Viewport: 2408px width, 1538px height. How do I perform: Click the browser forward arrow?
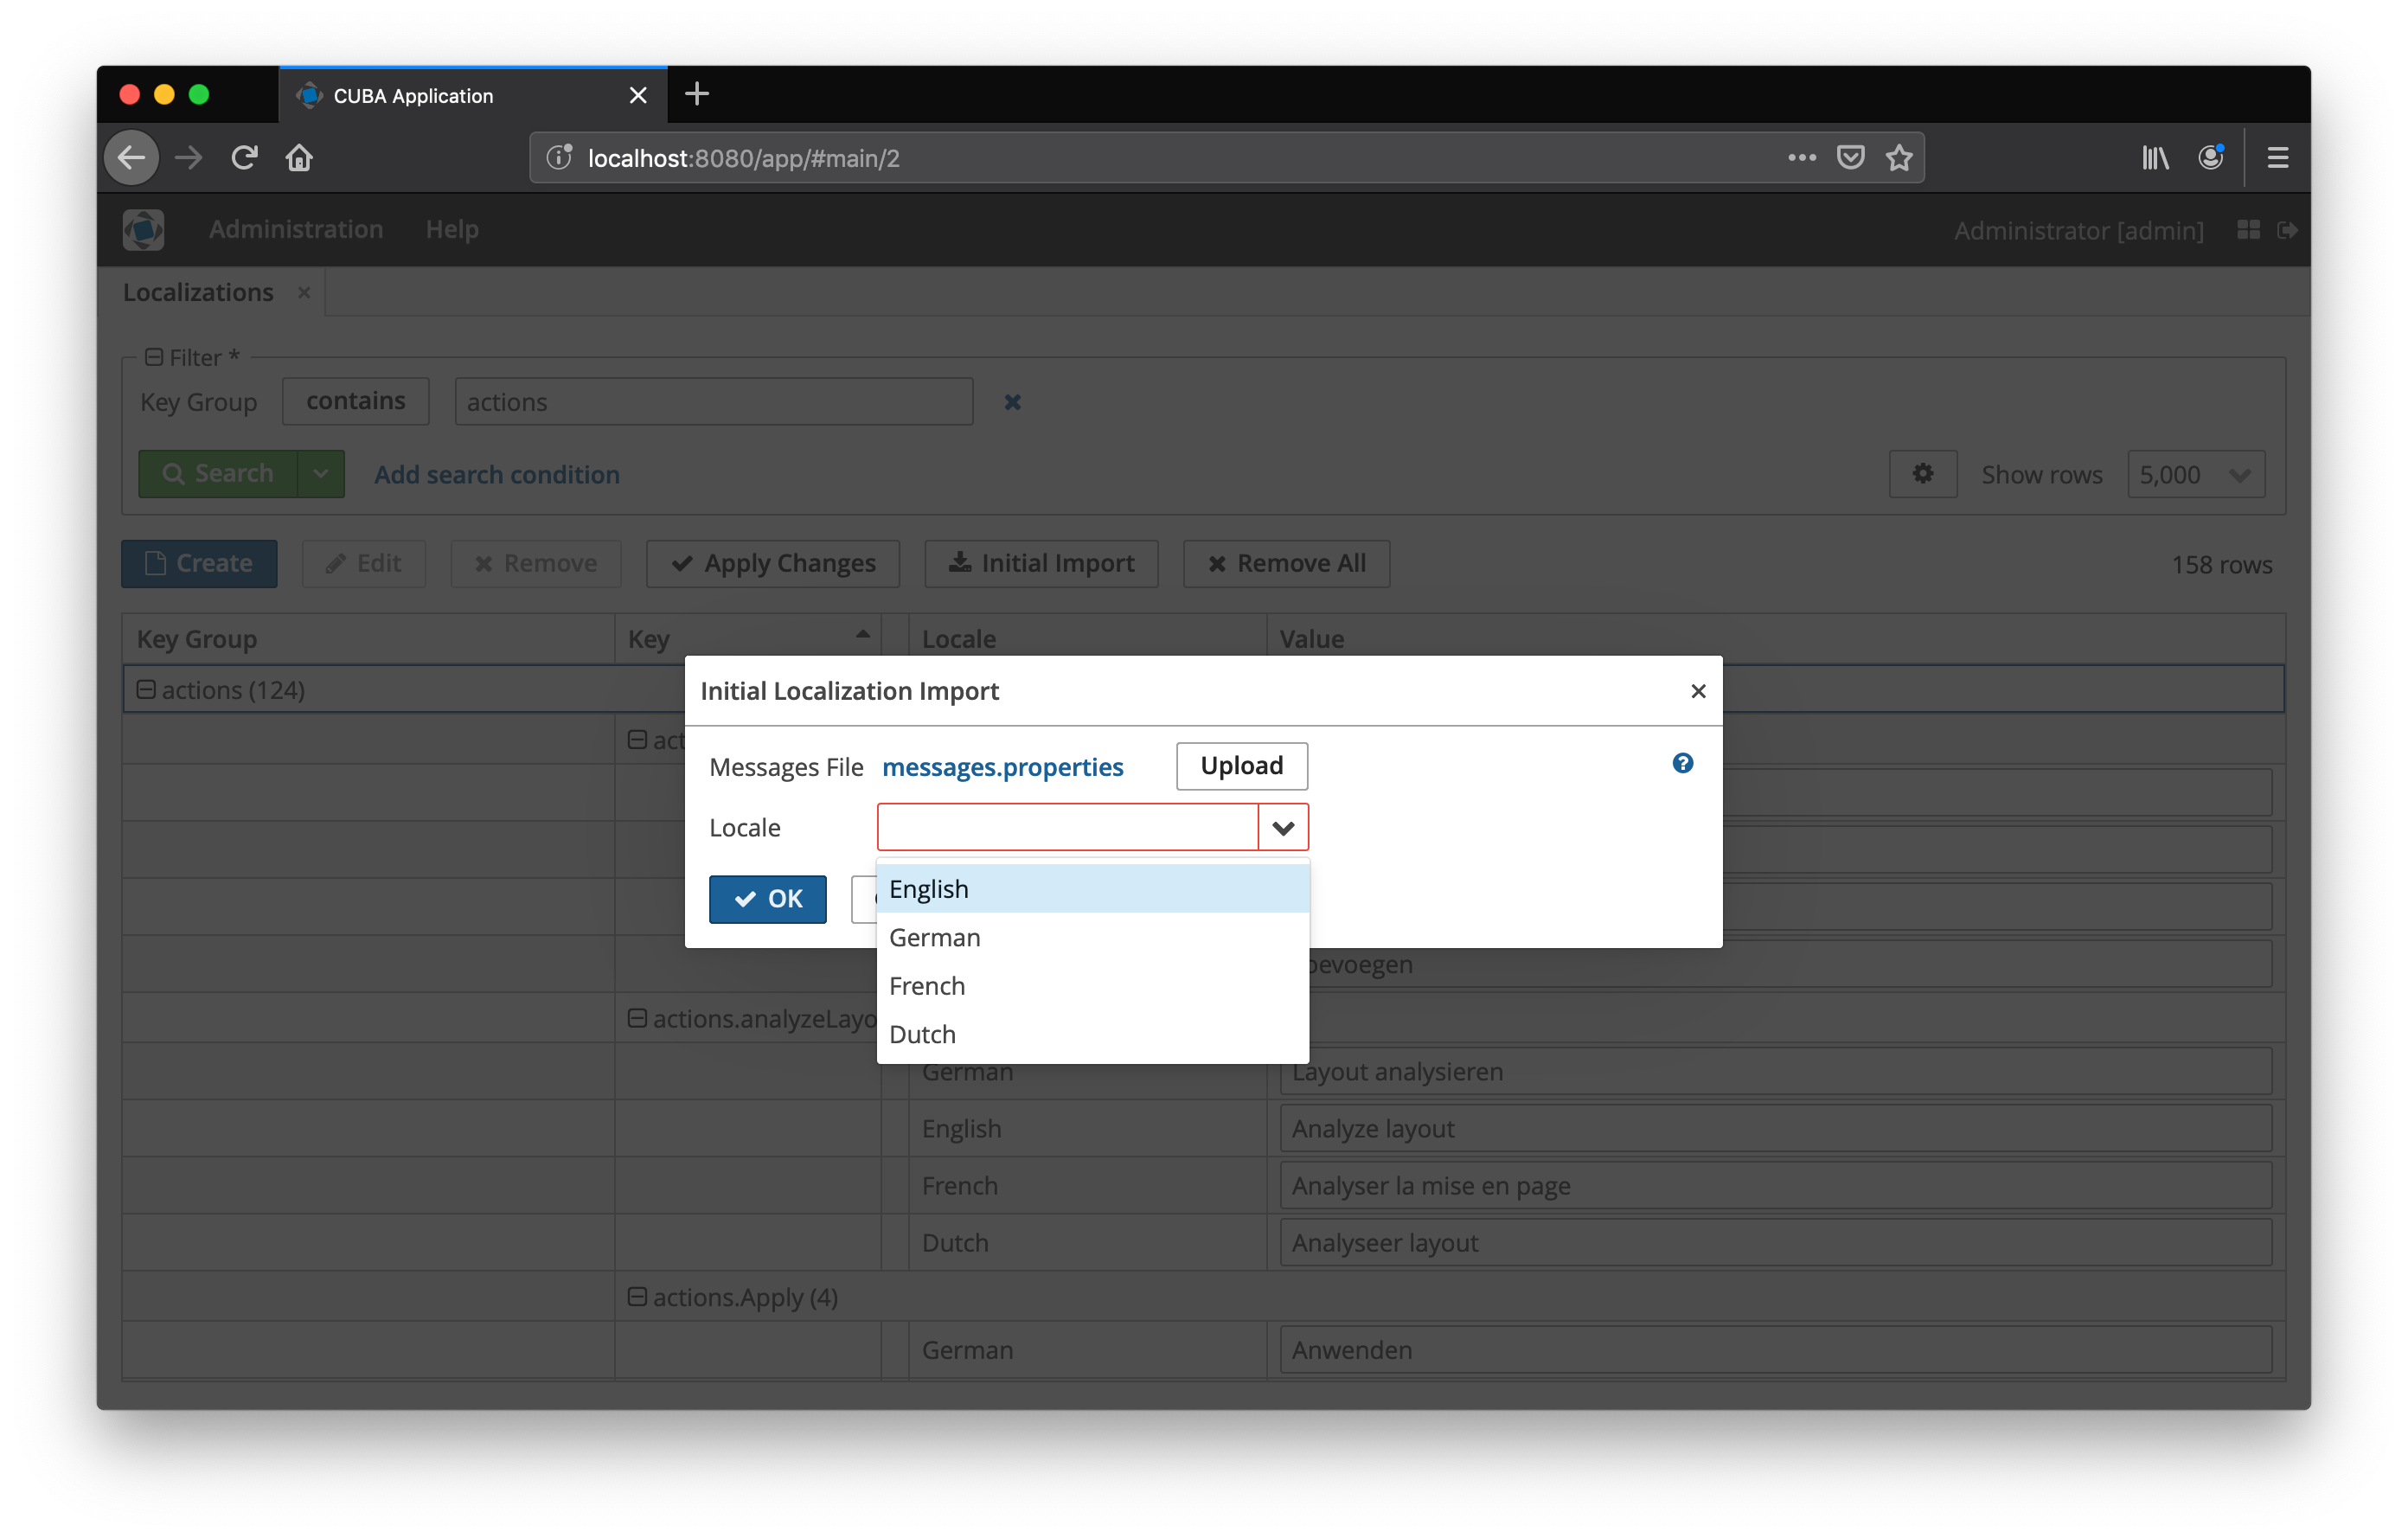point(188,158)
